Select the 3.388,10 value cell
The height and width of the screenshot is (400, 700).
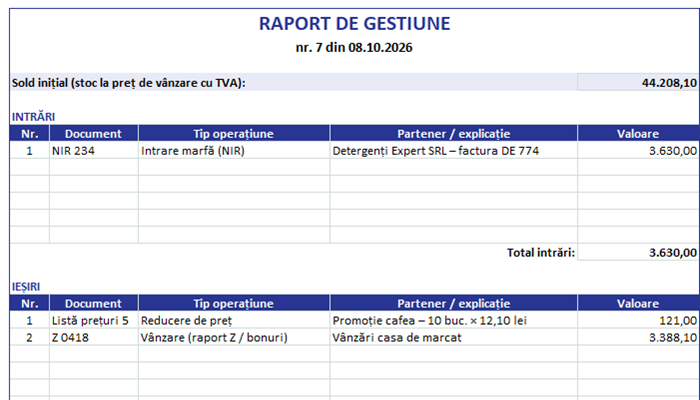638,337
